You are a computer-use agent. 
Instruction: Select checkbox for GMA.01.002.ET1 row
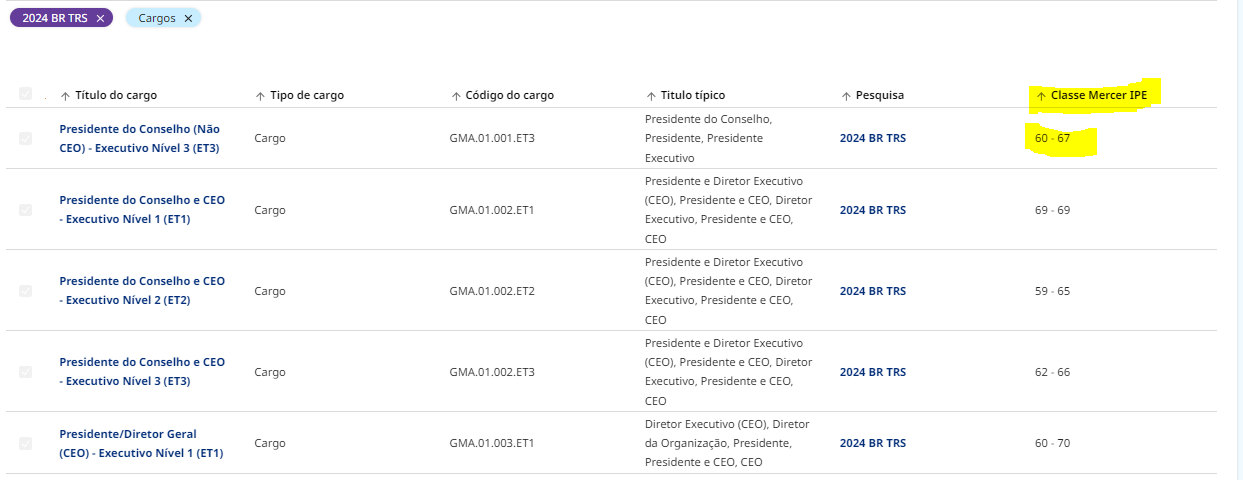26,210
